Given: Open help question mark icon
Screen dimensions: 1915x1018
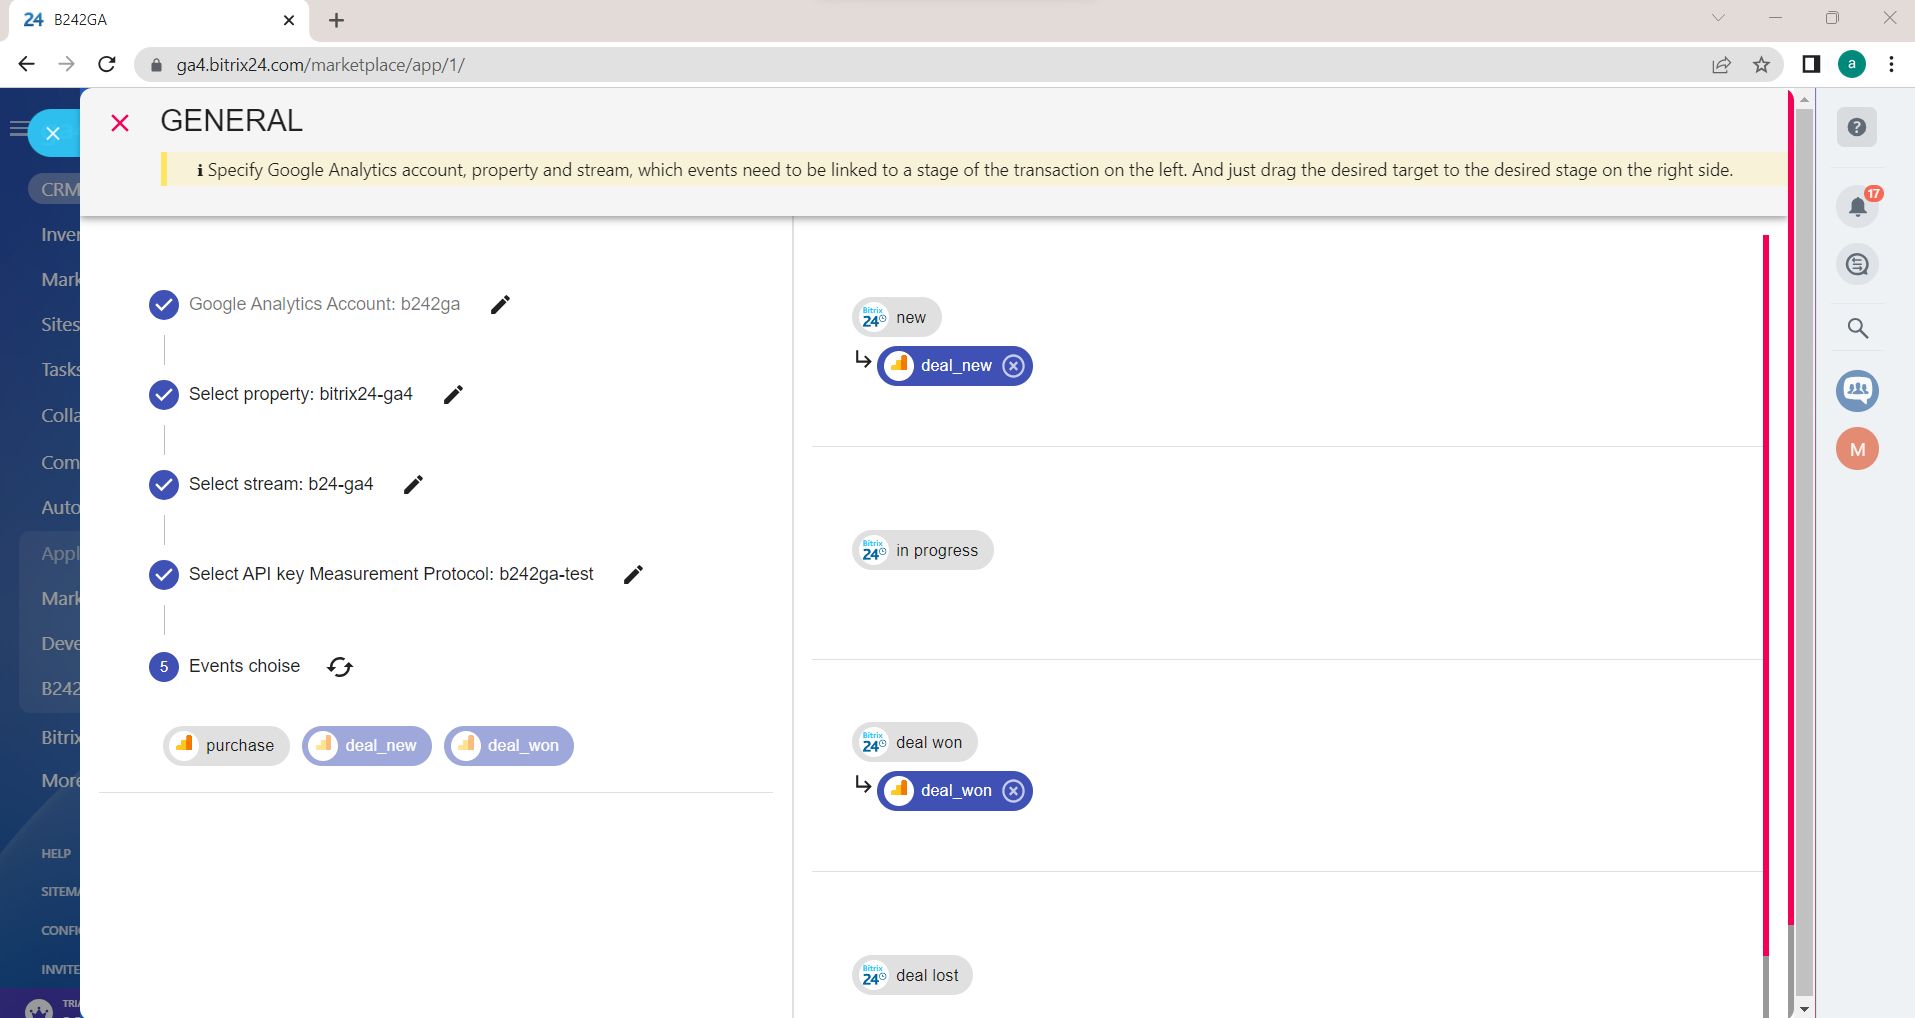Looking at the screenshot, I should click(1857, 128).
